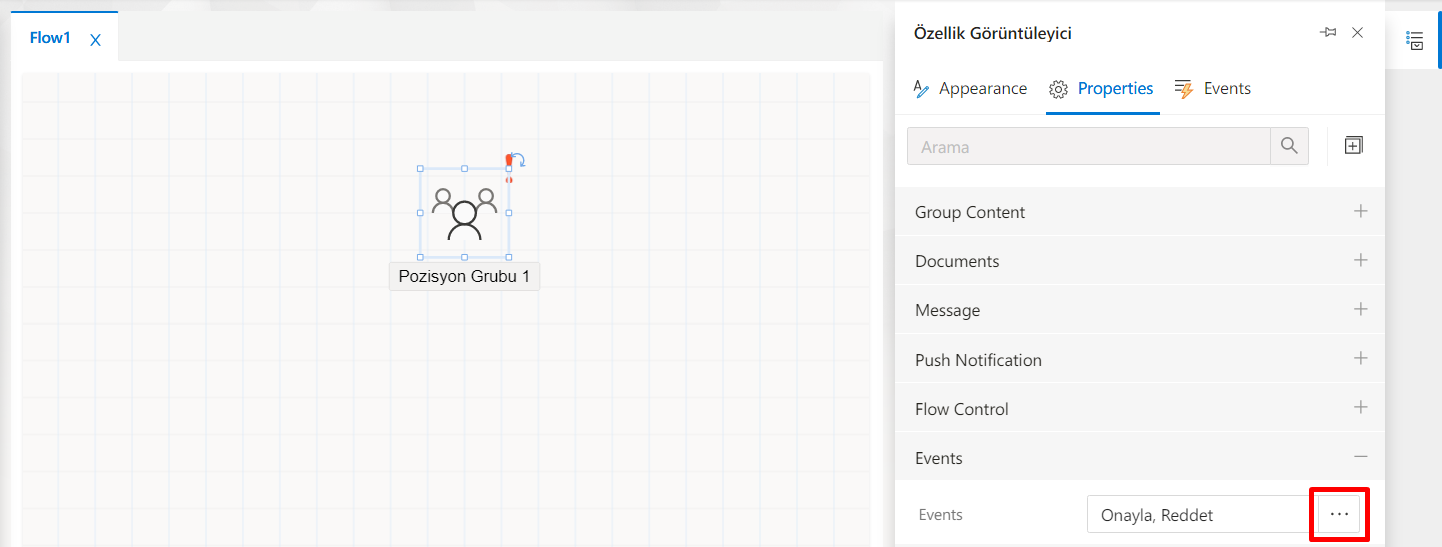Viewport: 1442px width, 547px height.
Task: Click the expand-all icon beside search
Action: pos(1353,146)
